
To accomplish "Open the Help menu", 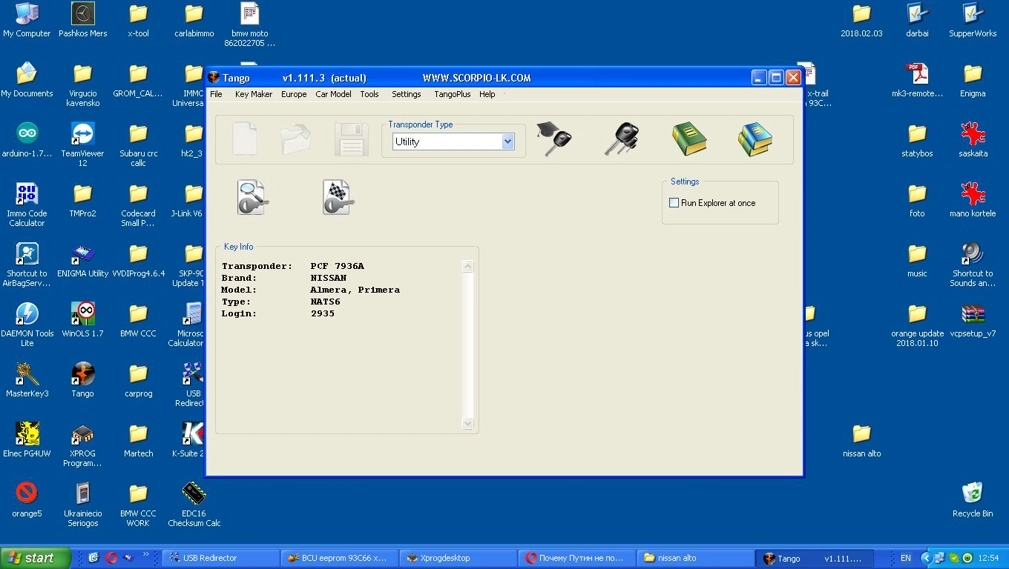I will (x=487, y=94).
